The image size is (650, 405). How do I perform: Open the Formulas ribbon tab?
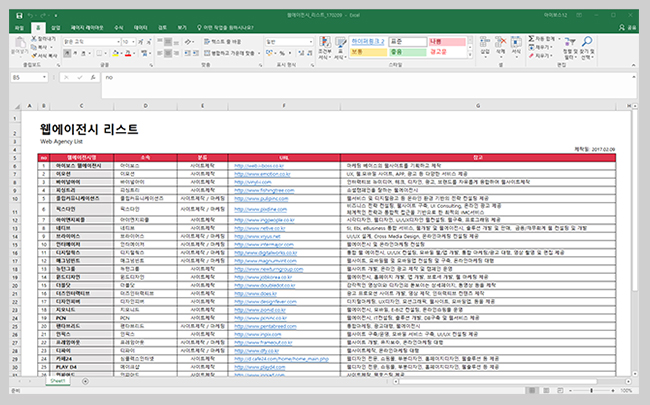(x=119, y=28)
